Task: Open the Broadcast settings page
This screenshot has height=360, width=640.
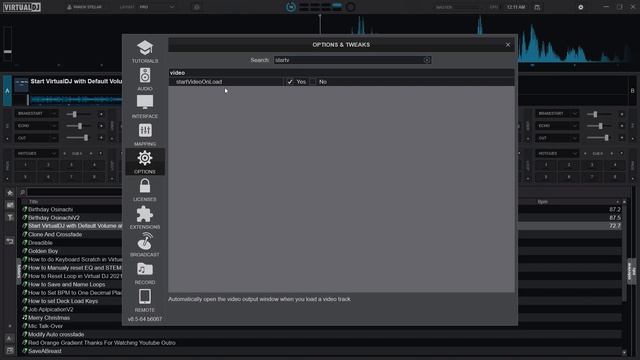Action: coord(145,245)
